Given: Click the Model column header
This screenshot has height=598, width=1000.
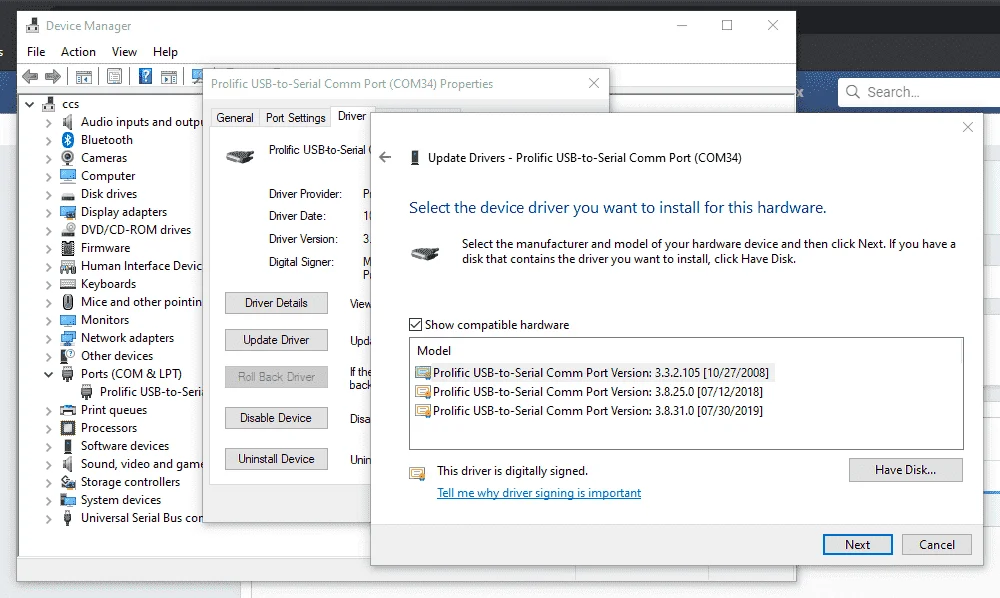Looking at the screenshot, I should [x=434, y=351].
